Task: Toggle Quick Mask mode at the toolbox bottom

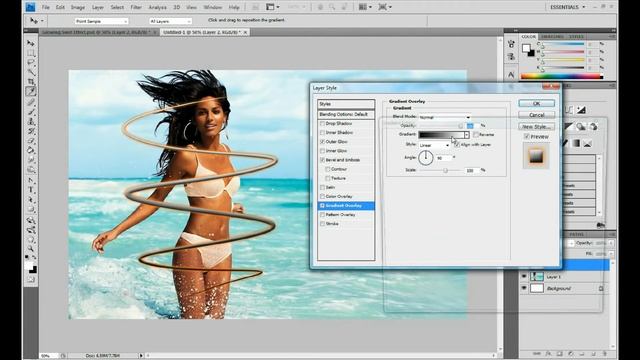Action: click(31, 280)
